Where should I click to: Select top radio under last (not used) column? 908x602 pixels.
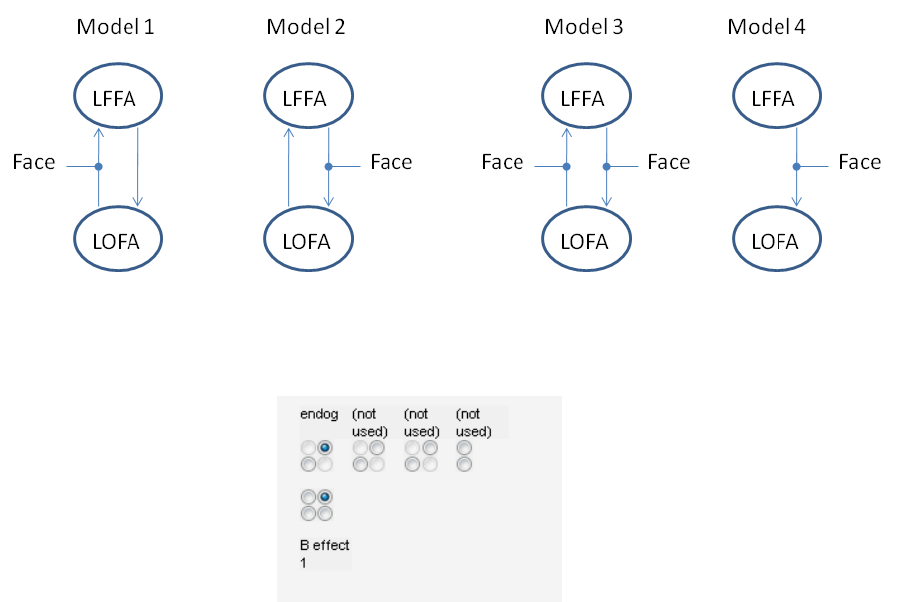coord(464,448)
